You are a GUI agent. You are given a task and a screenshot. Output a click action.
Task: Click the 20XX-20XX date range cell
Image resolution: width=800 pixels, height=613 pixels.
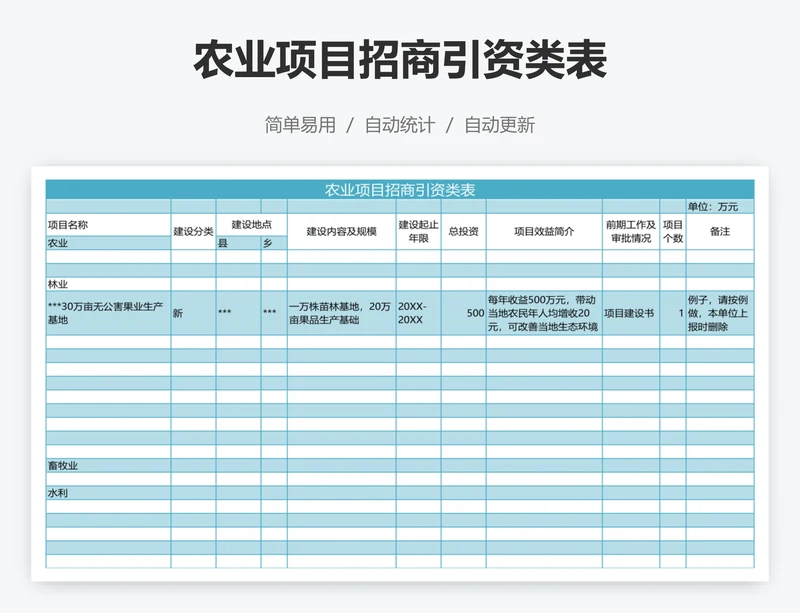pos(418,313)
